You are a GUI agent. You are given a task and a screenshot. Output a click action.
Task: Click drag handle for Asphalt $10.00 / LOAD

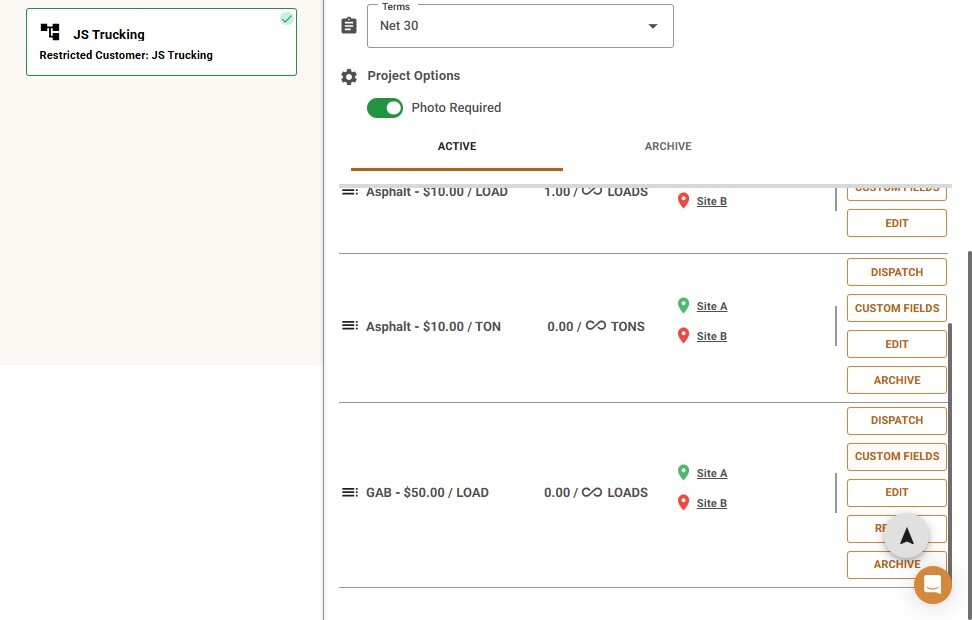coord(350,192)
